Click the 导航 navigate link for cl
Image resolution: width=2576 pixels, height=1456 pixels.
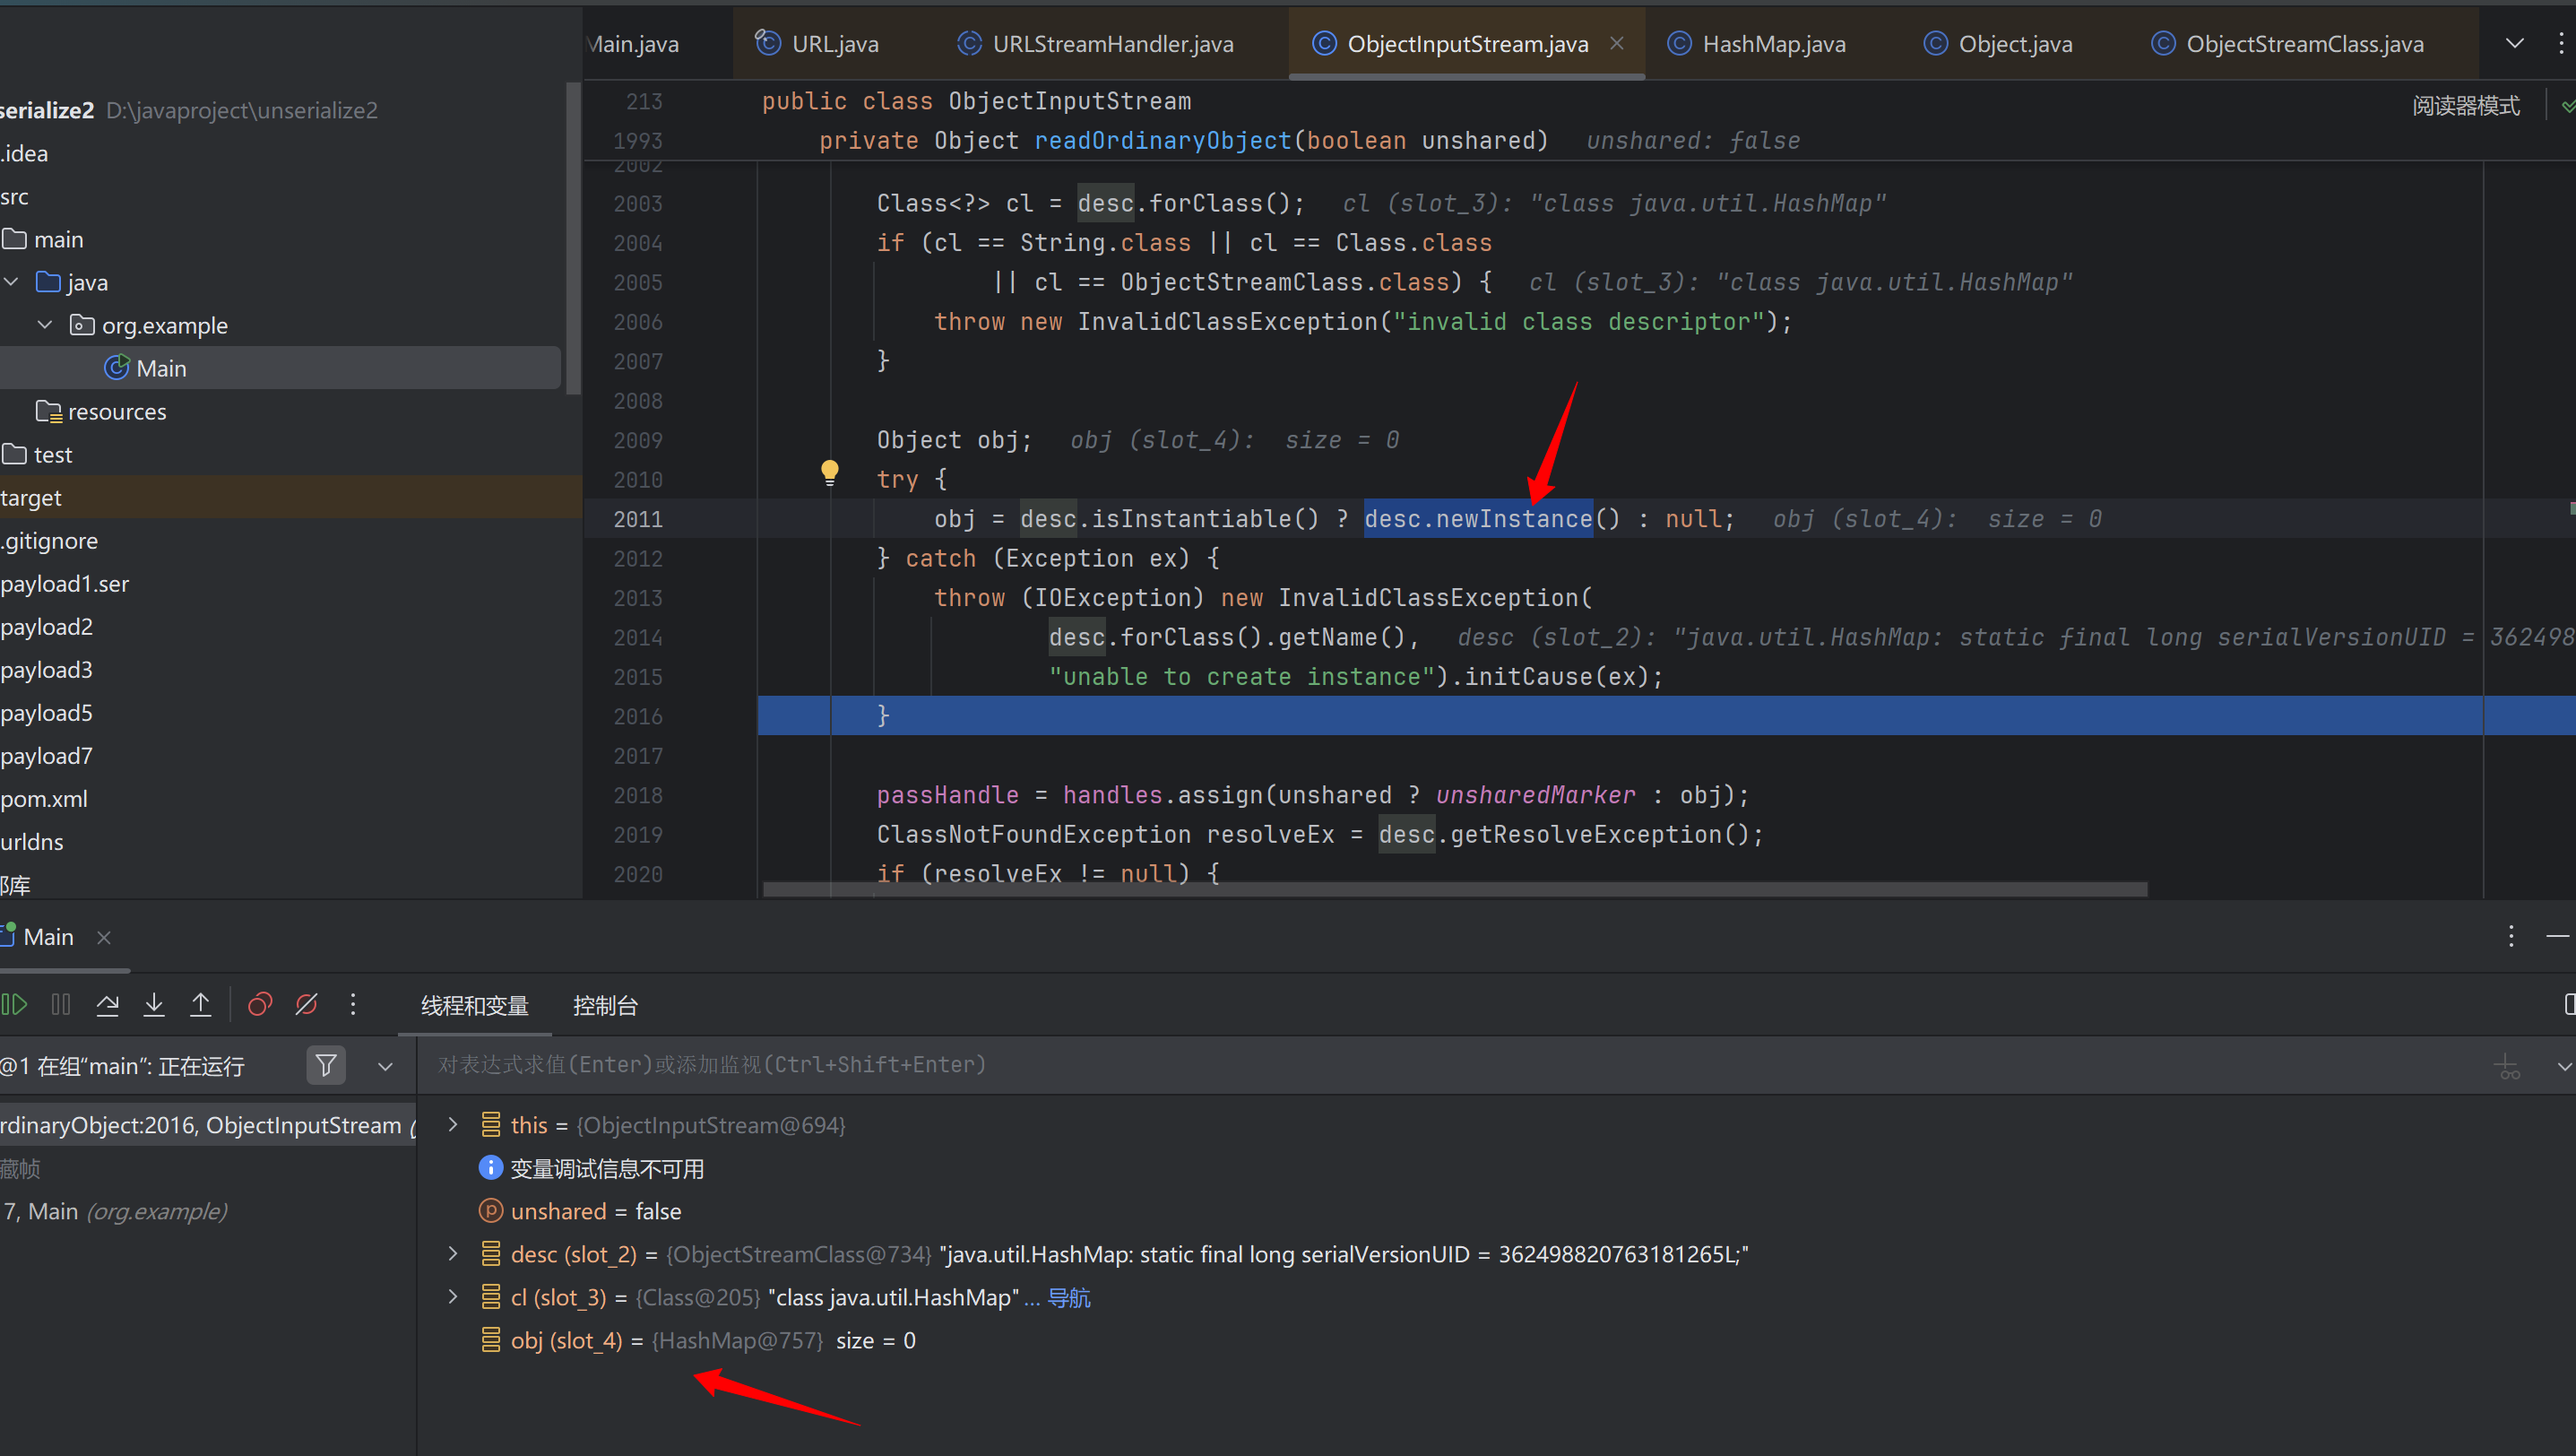point(1068,1298)
